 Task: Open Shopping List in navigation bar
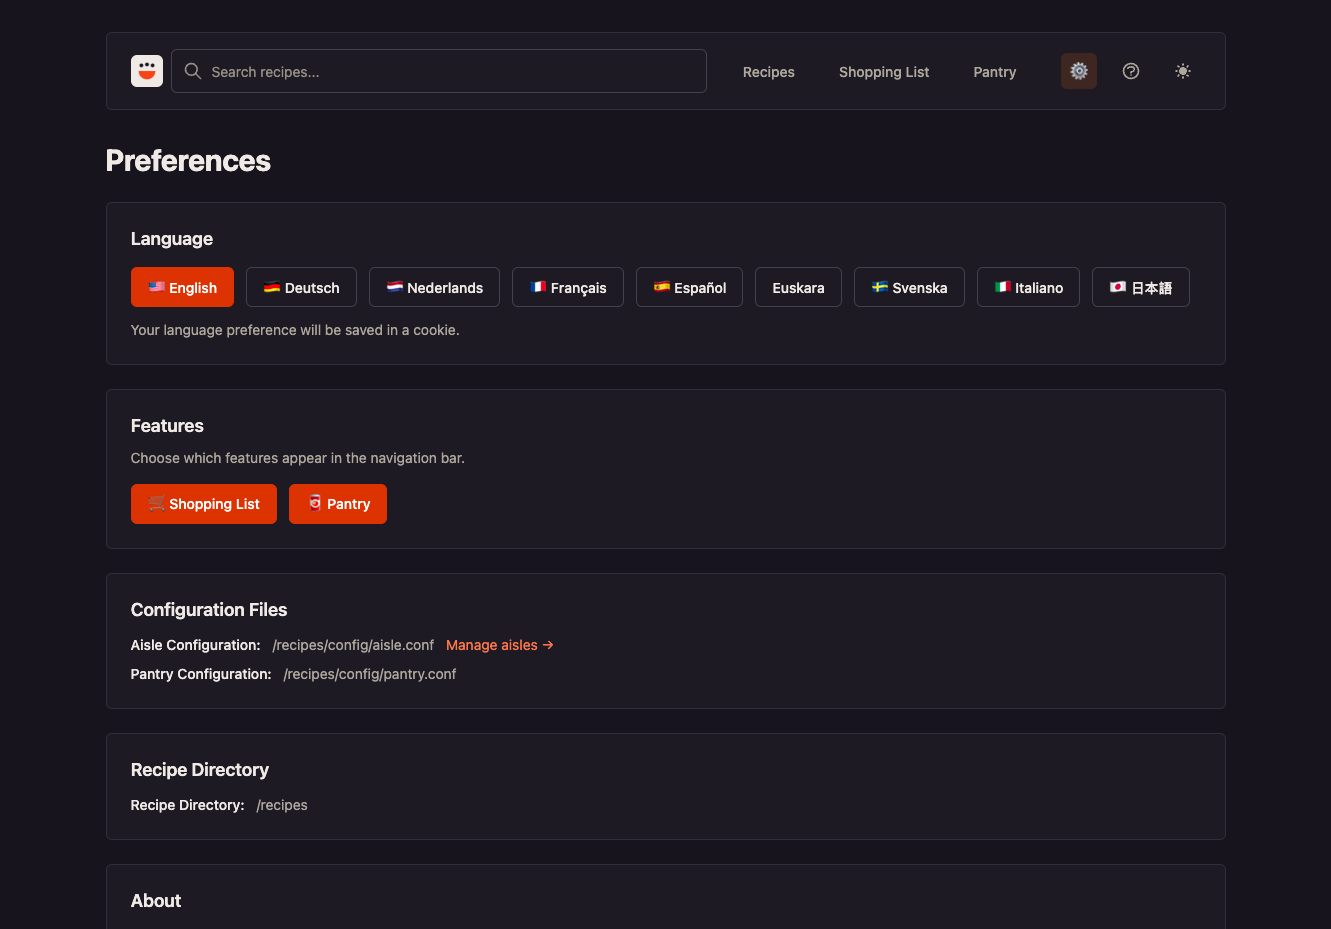pos(884,72)
